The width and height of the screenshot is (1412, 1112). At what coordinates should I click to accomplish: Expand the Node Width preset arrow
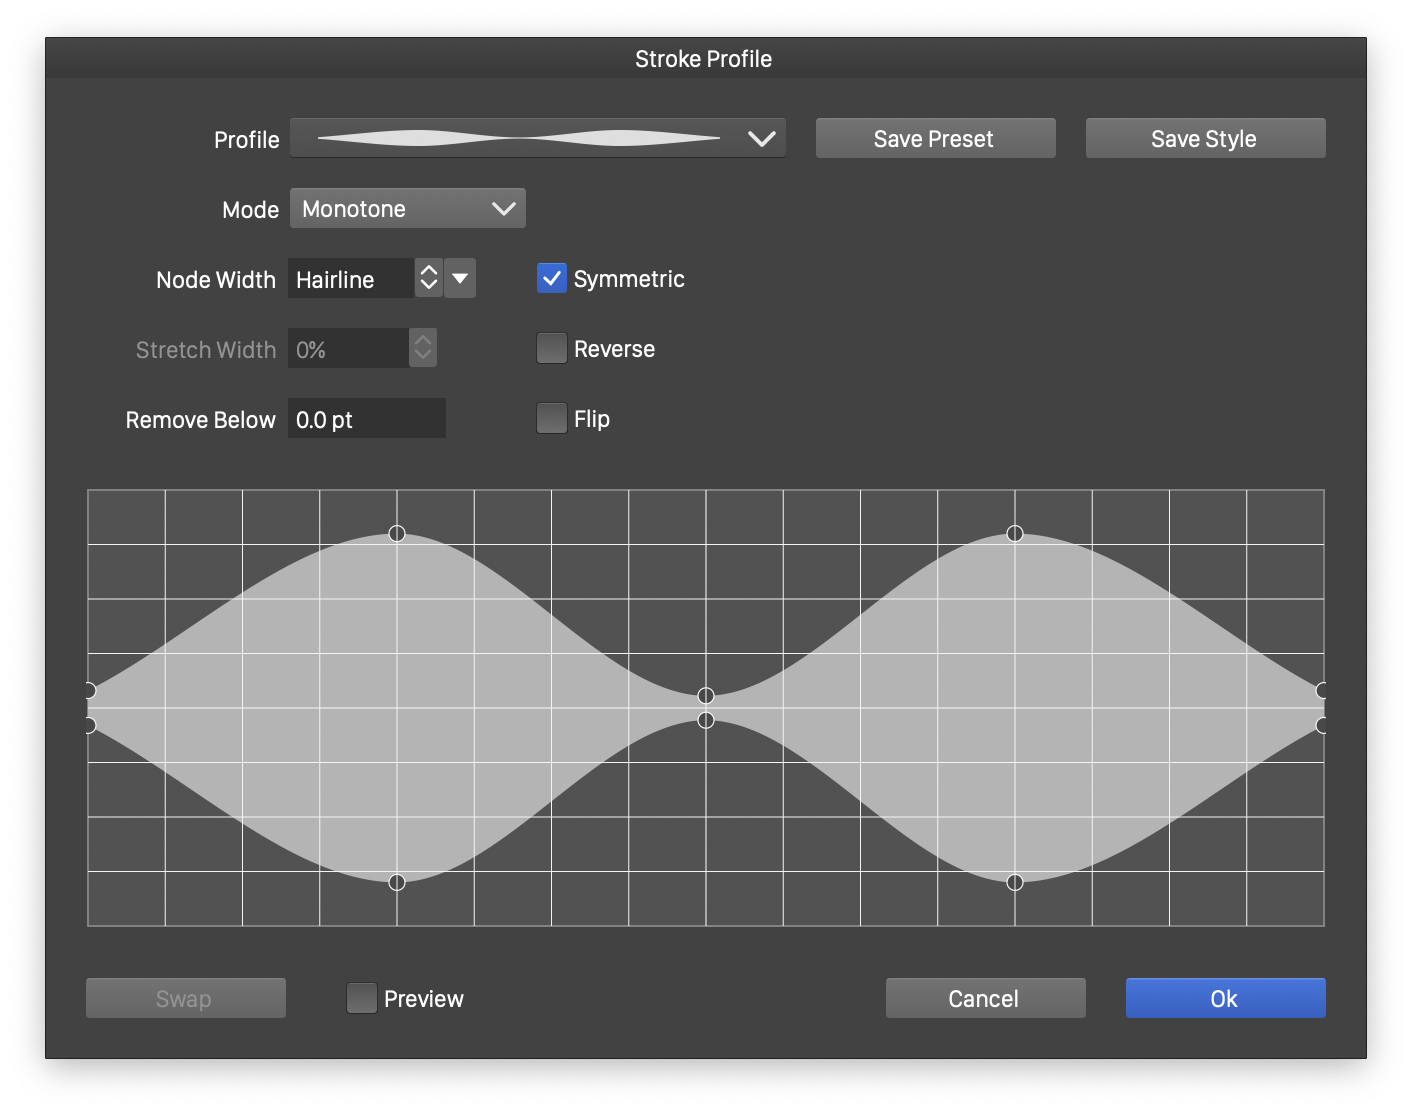click(460, 279)
